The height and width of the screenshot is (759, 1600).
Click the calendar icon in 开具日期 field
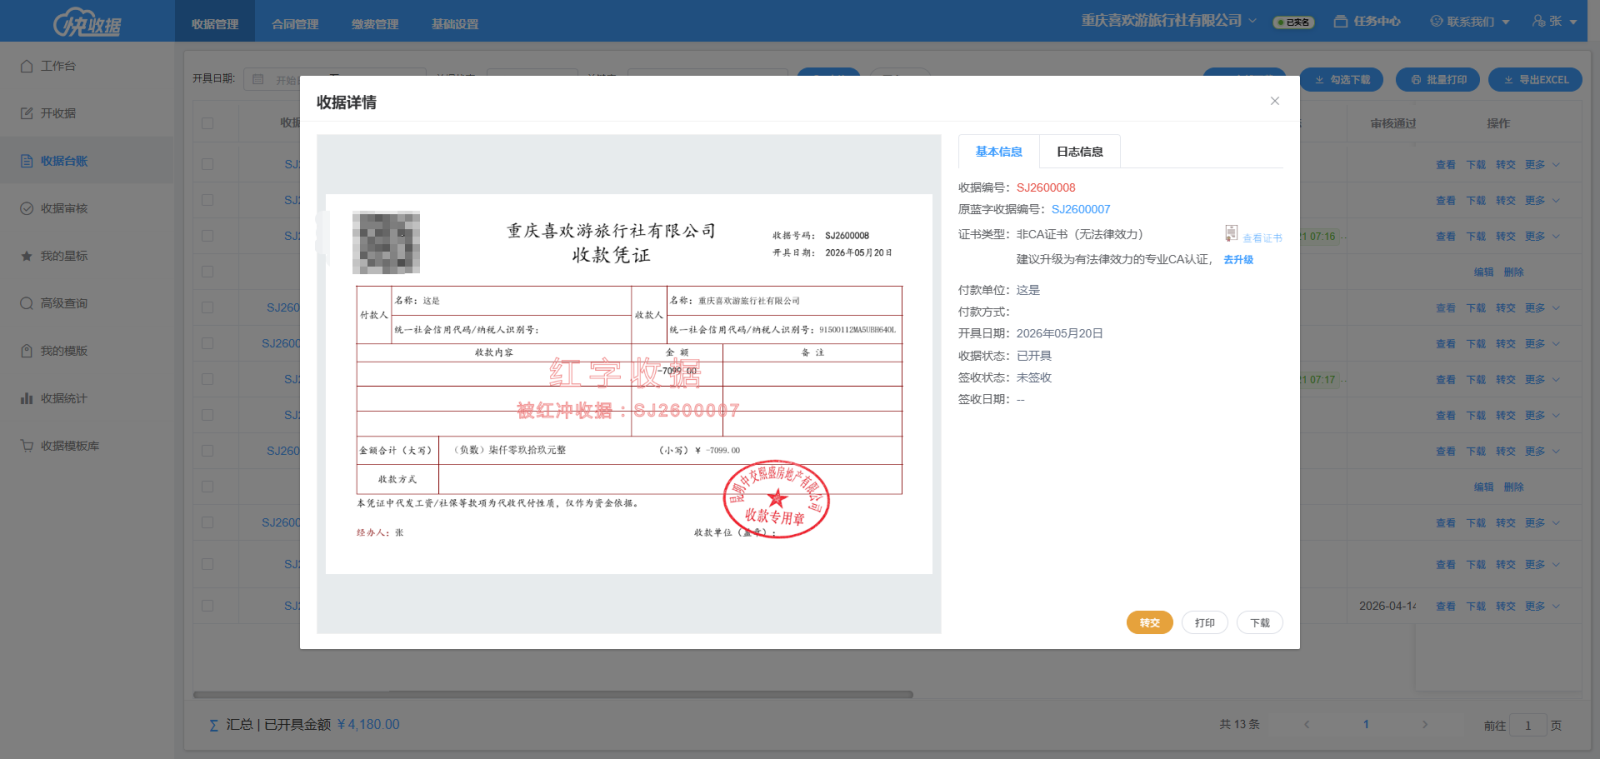pos(258,79)
